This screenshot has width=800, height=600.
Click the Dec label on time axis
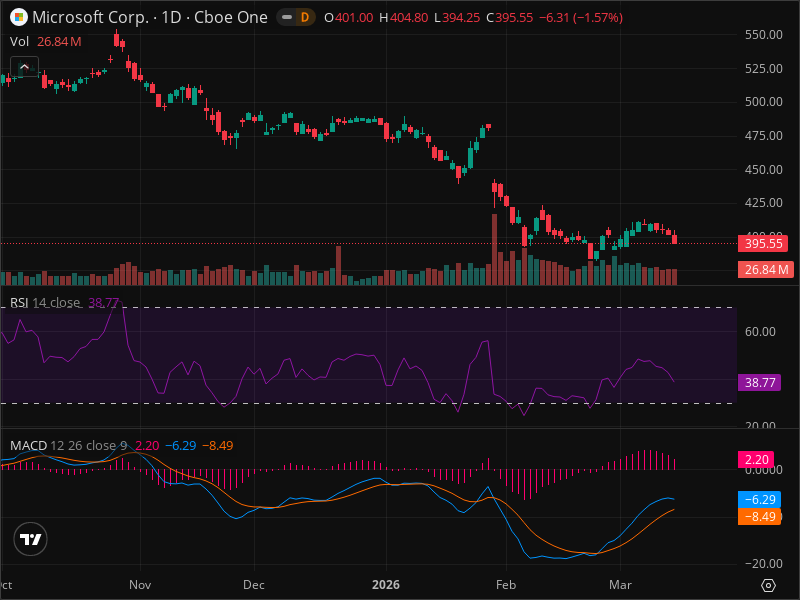click(x=254, y=585)
